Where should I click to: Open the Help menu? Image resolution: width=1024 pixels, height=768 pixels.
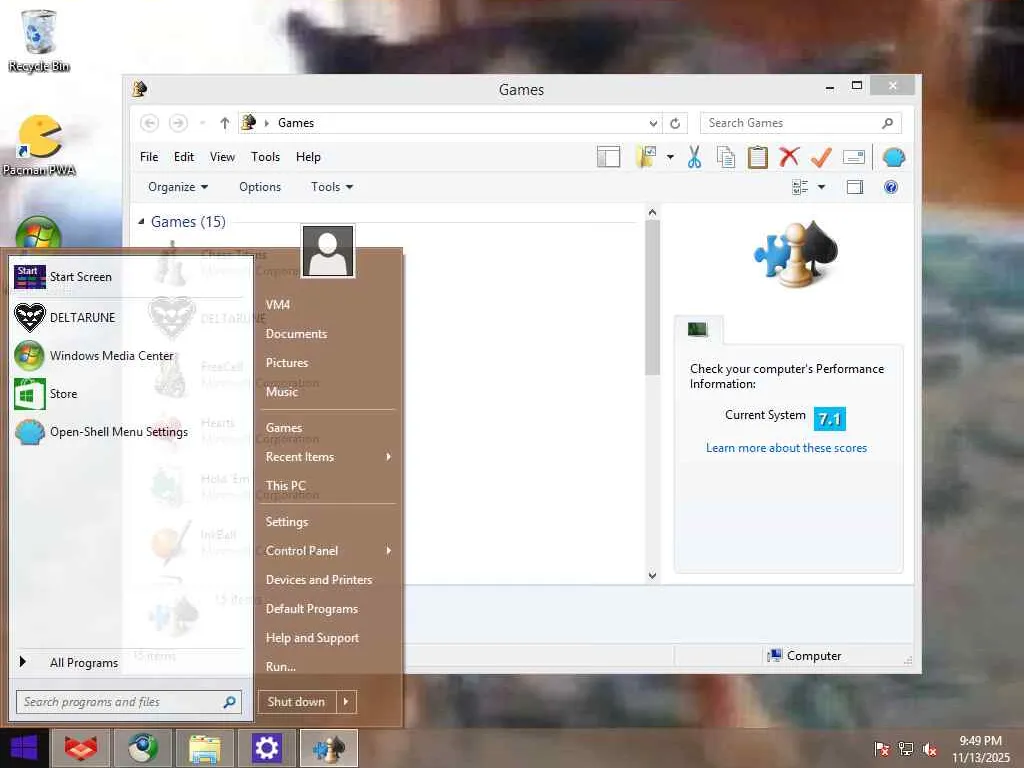[x=308, y=157]
